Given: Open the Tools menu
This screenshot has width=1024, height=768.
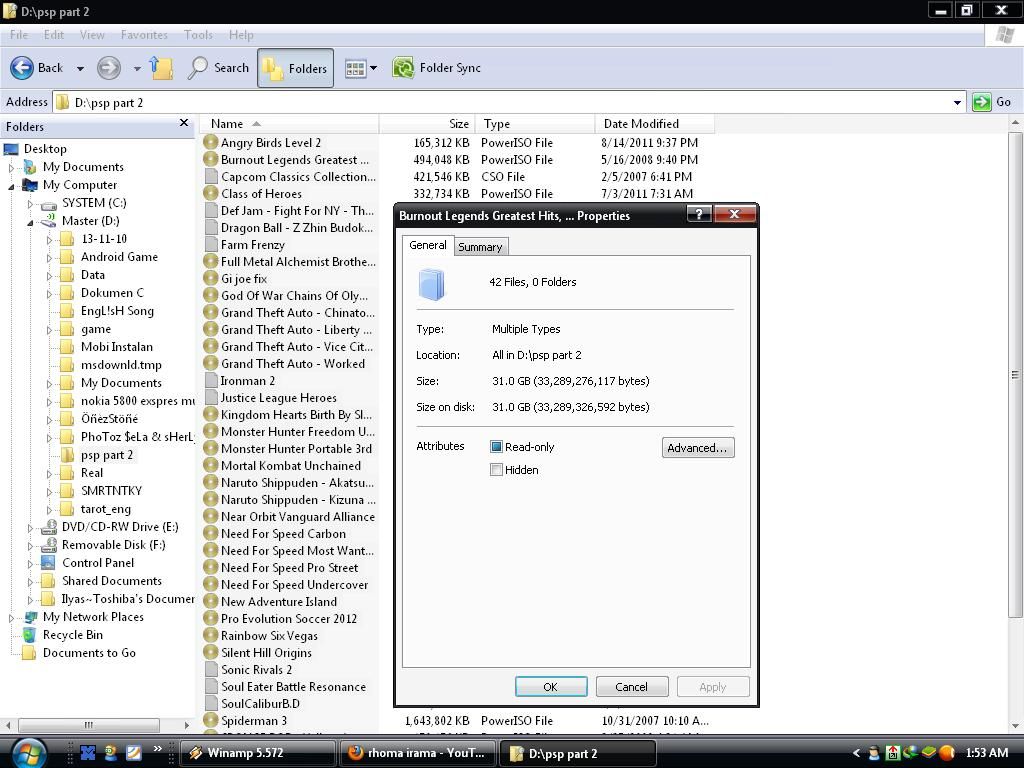Looking at the screenshot, I should pos(198,35).
